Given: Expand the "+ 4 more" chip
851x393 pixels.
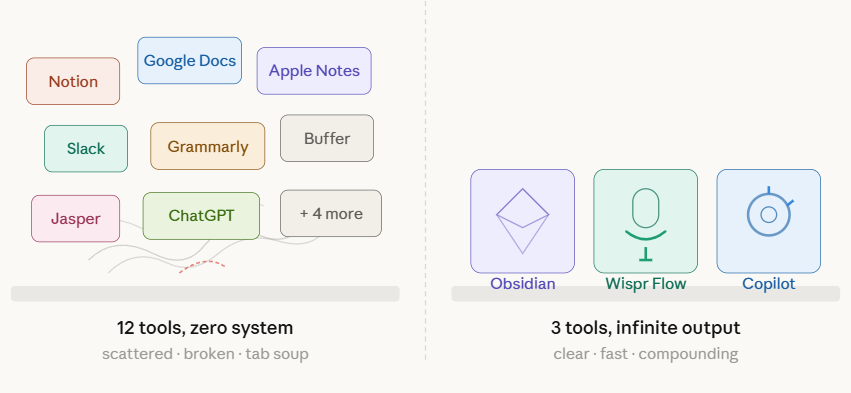Looking at the screenshot, I should [331, 213].
